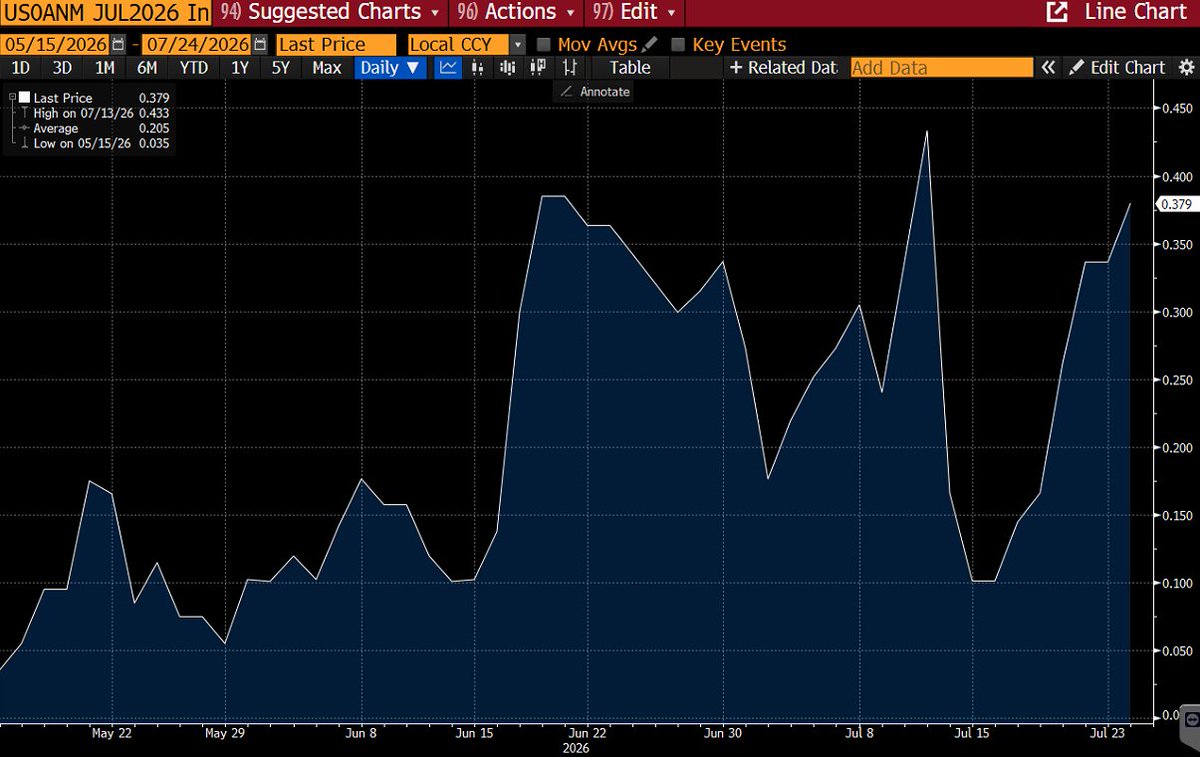Select the volume-style bar chart icon
1200x757 pixels.
[x=509, y=67]
